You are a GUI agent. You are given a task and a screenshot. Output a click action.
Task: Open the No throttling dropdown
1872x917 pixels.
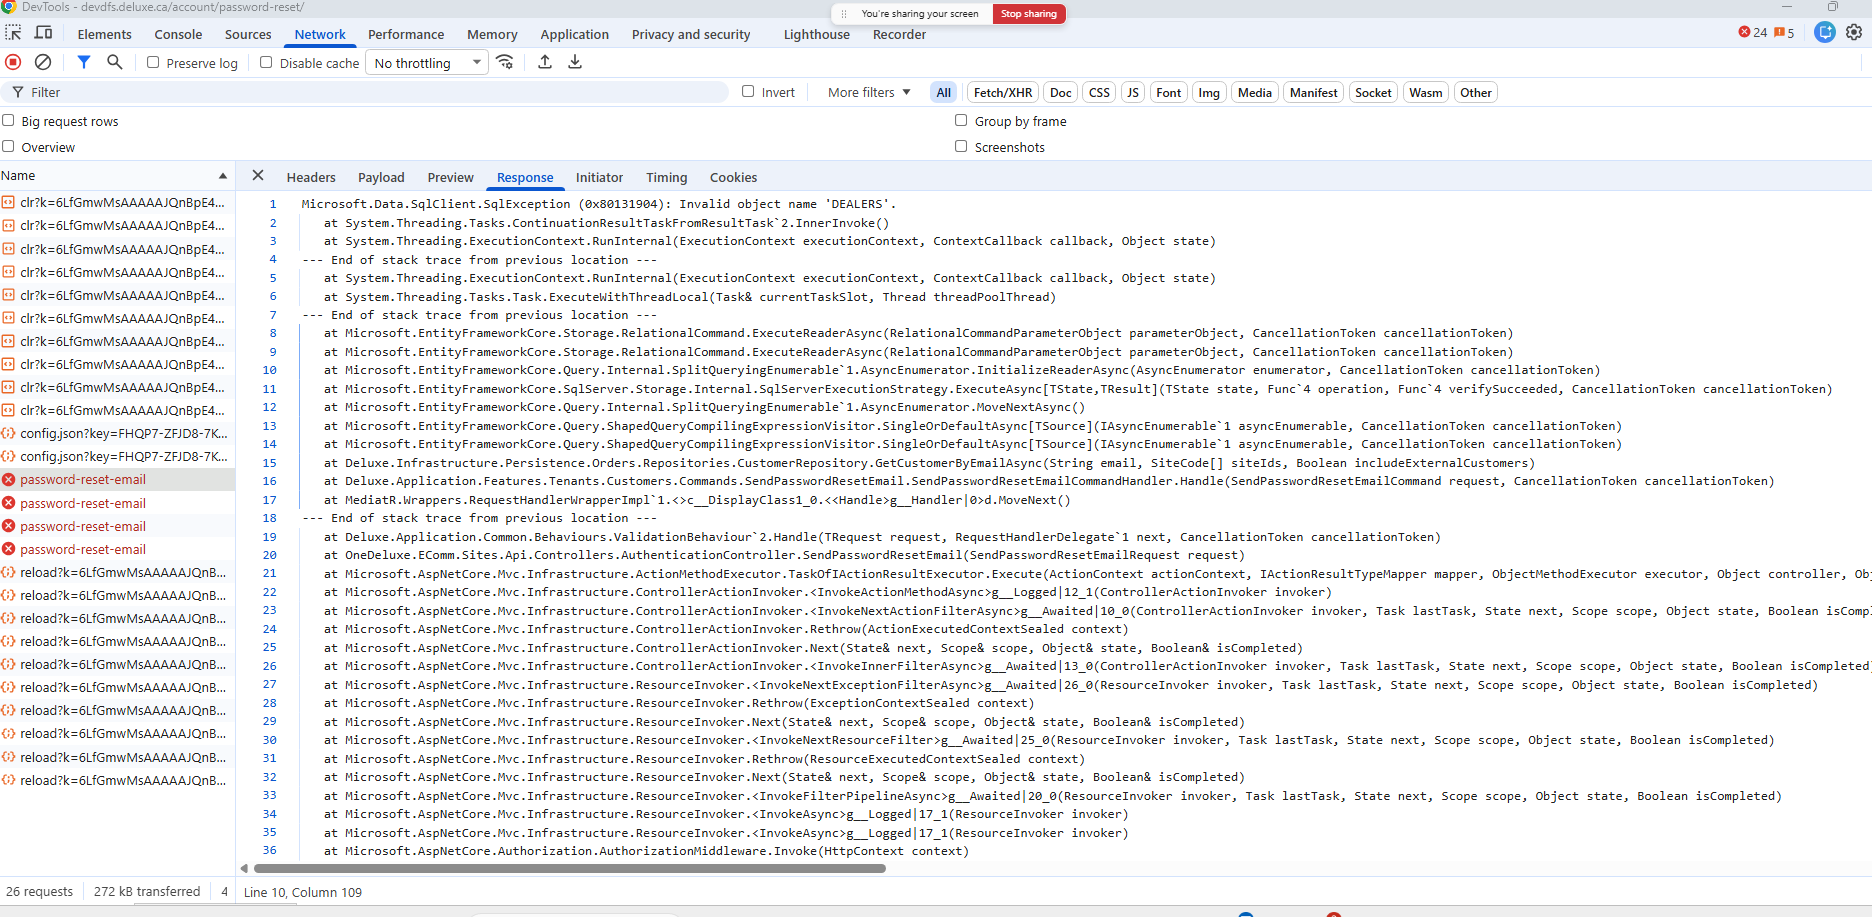coord(427,63)
